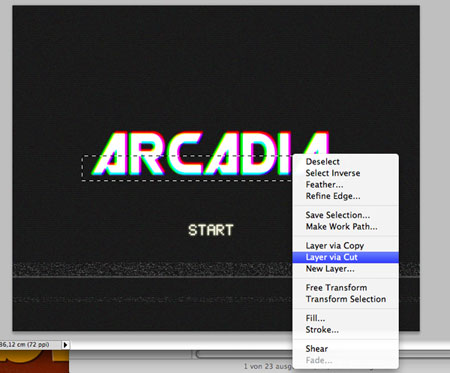Choose Save Selection... menu item
The image size is (450, 373).
coord(345,215)
